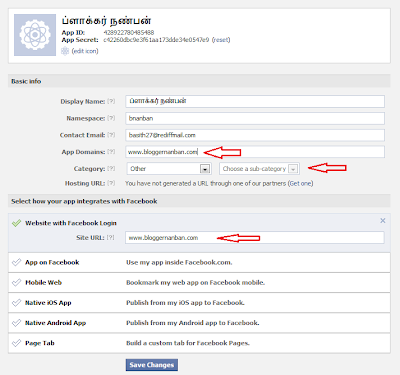
Task: Open App Domains help question mark
Action: (111, 152)
